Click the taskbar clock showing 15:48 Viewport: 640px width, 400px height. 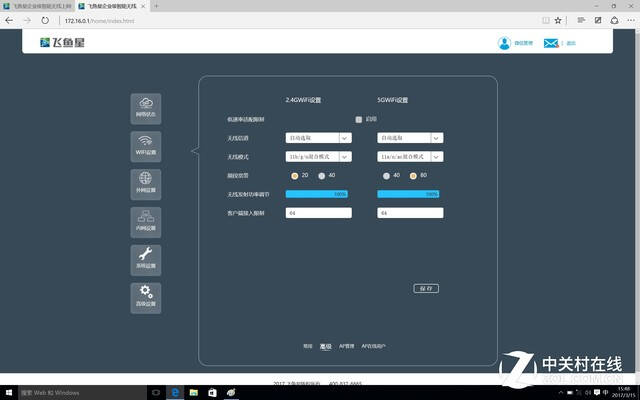point(623,393)
